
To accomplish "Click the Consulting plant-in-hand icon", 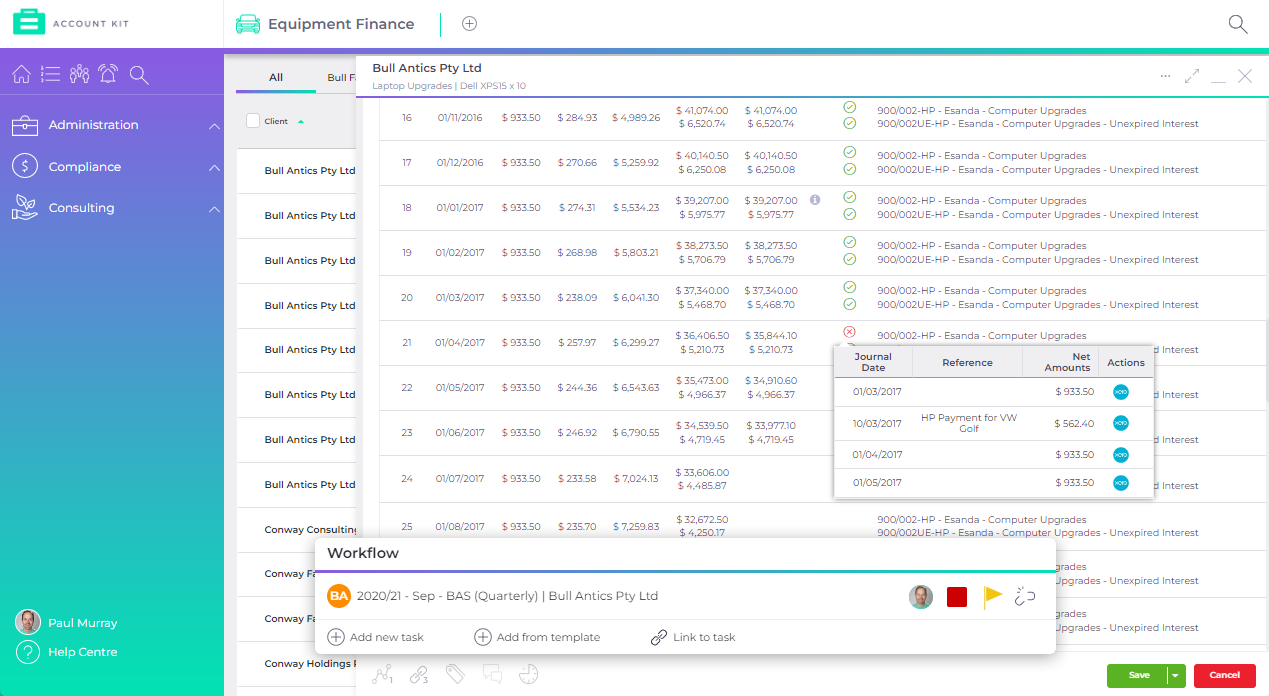I will (25, 207).
